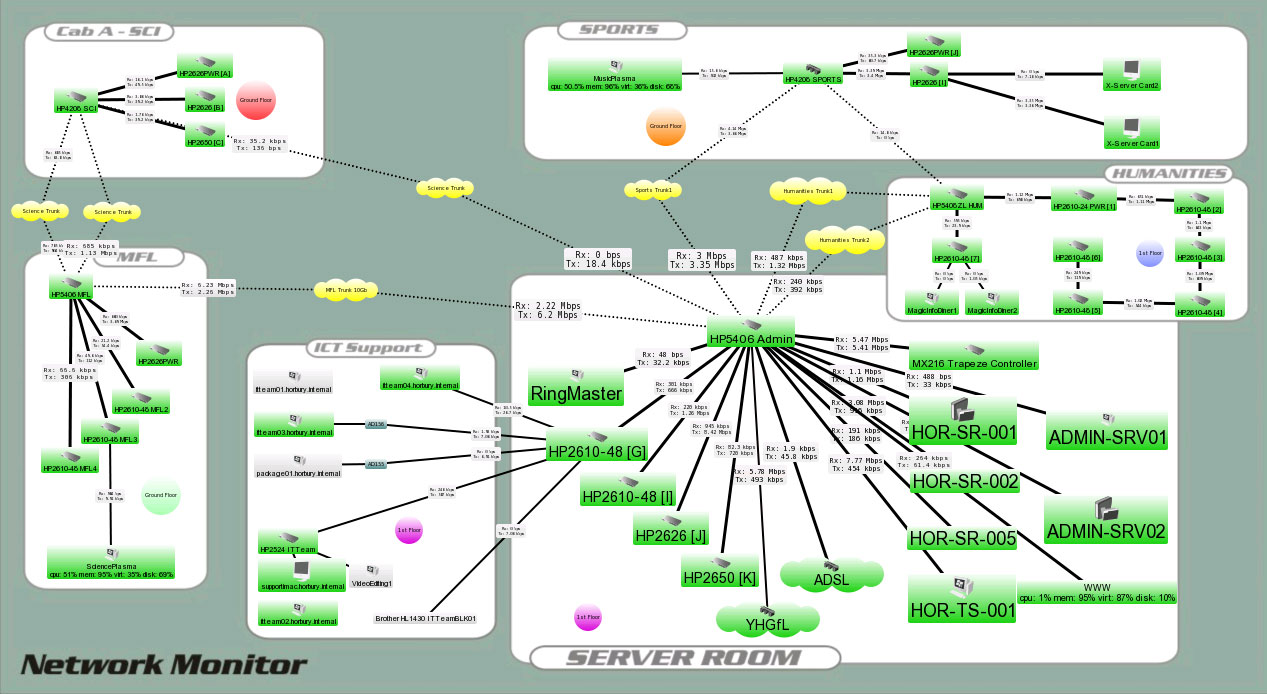Click the HP2610-48 MFL2 switch

(141, 402)
